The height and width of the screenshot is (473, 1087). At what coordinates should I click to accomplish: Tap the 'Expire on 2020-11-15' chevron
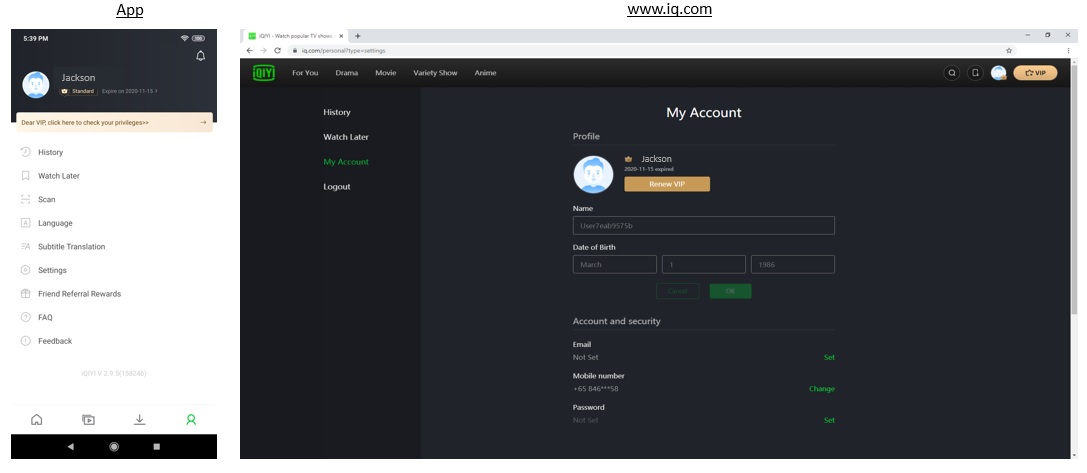(157, 91)
